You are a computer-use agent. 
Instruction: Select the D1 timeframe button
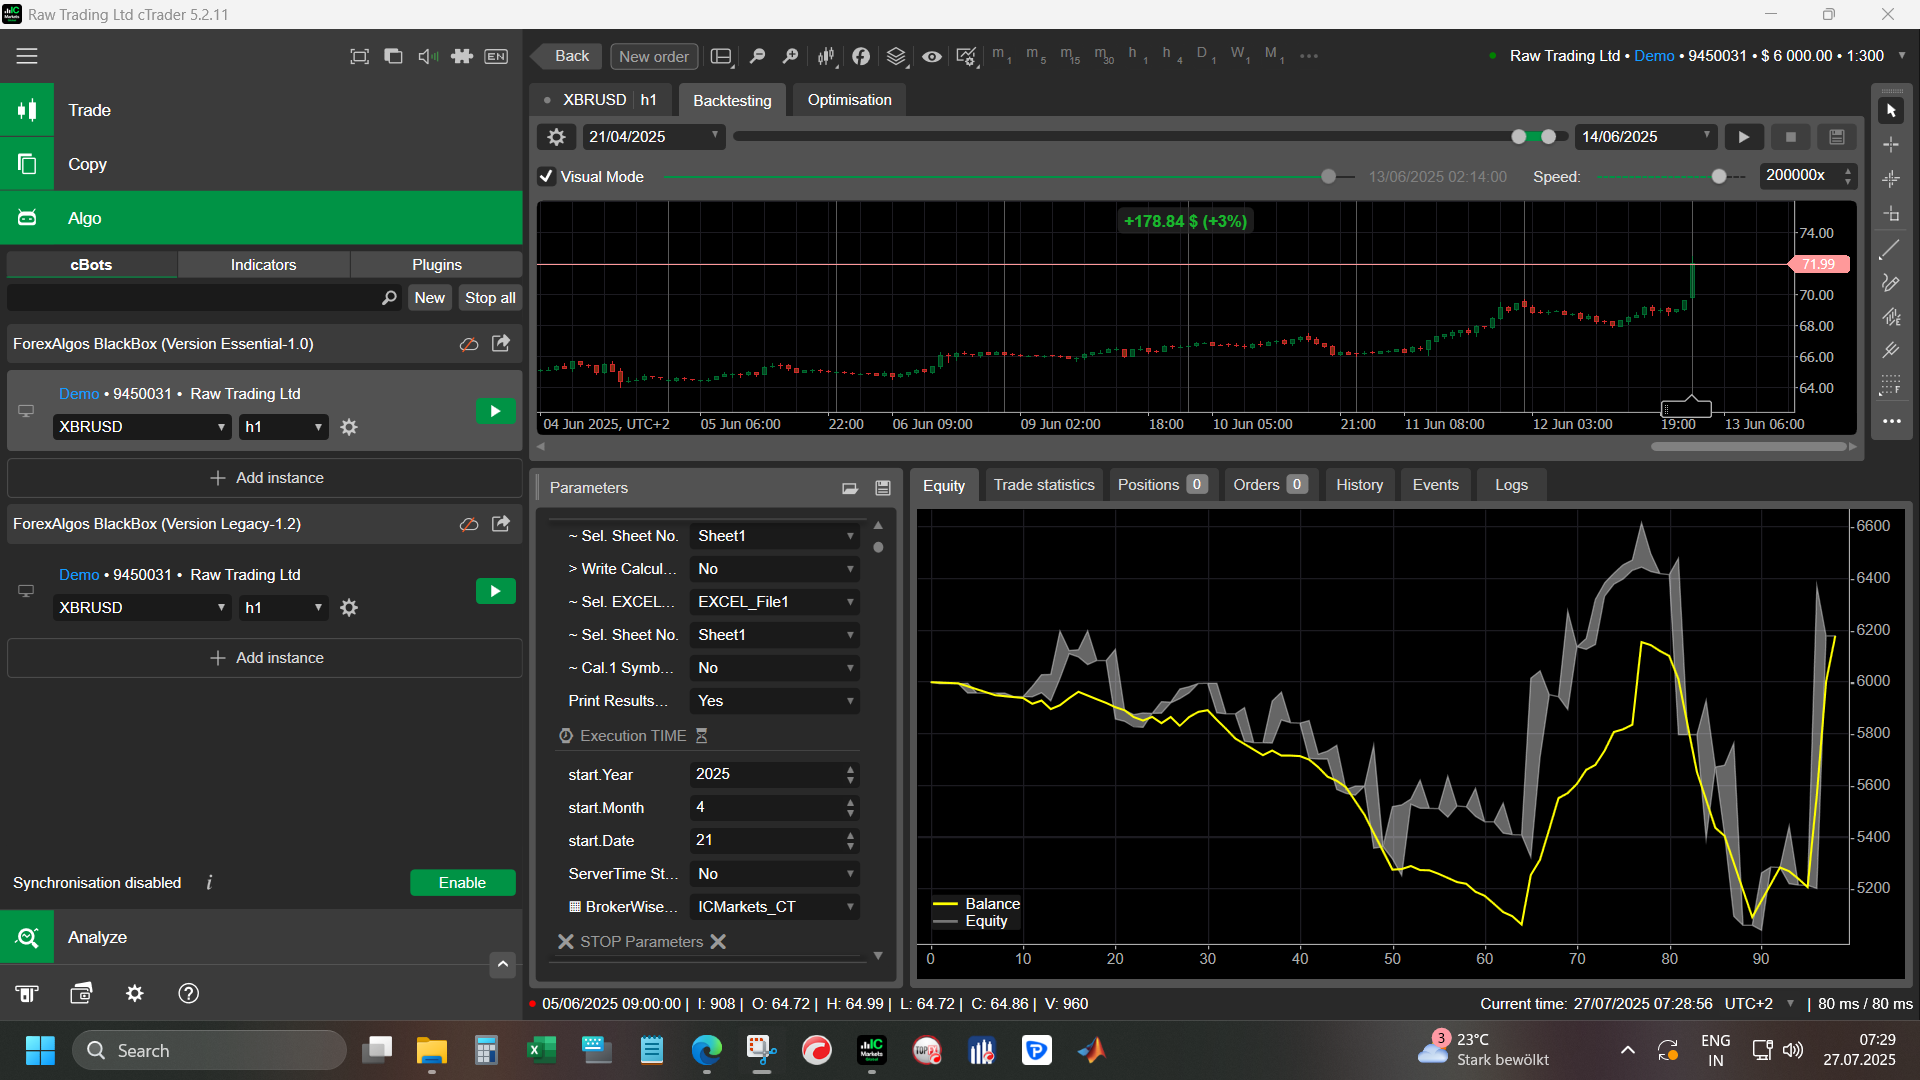coord(1205,55)
